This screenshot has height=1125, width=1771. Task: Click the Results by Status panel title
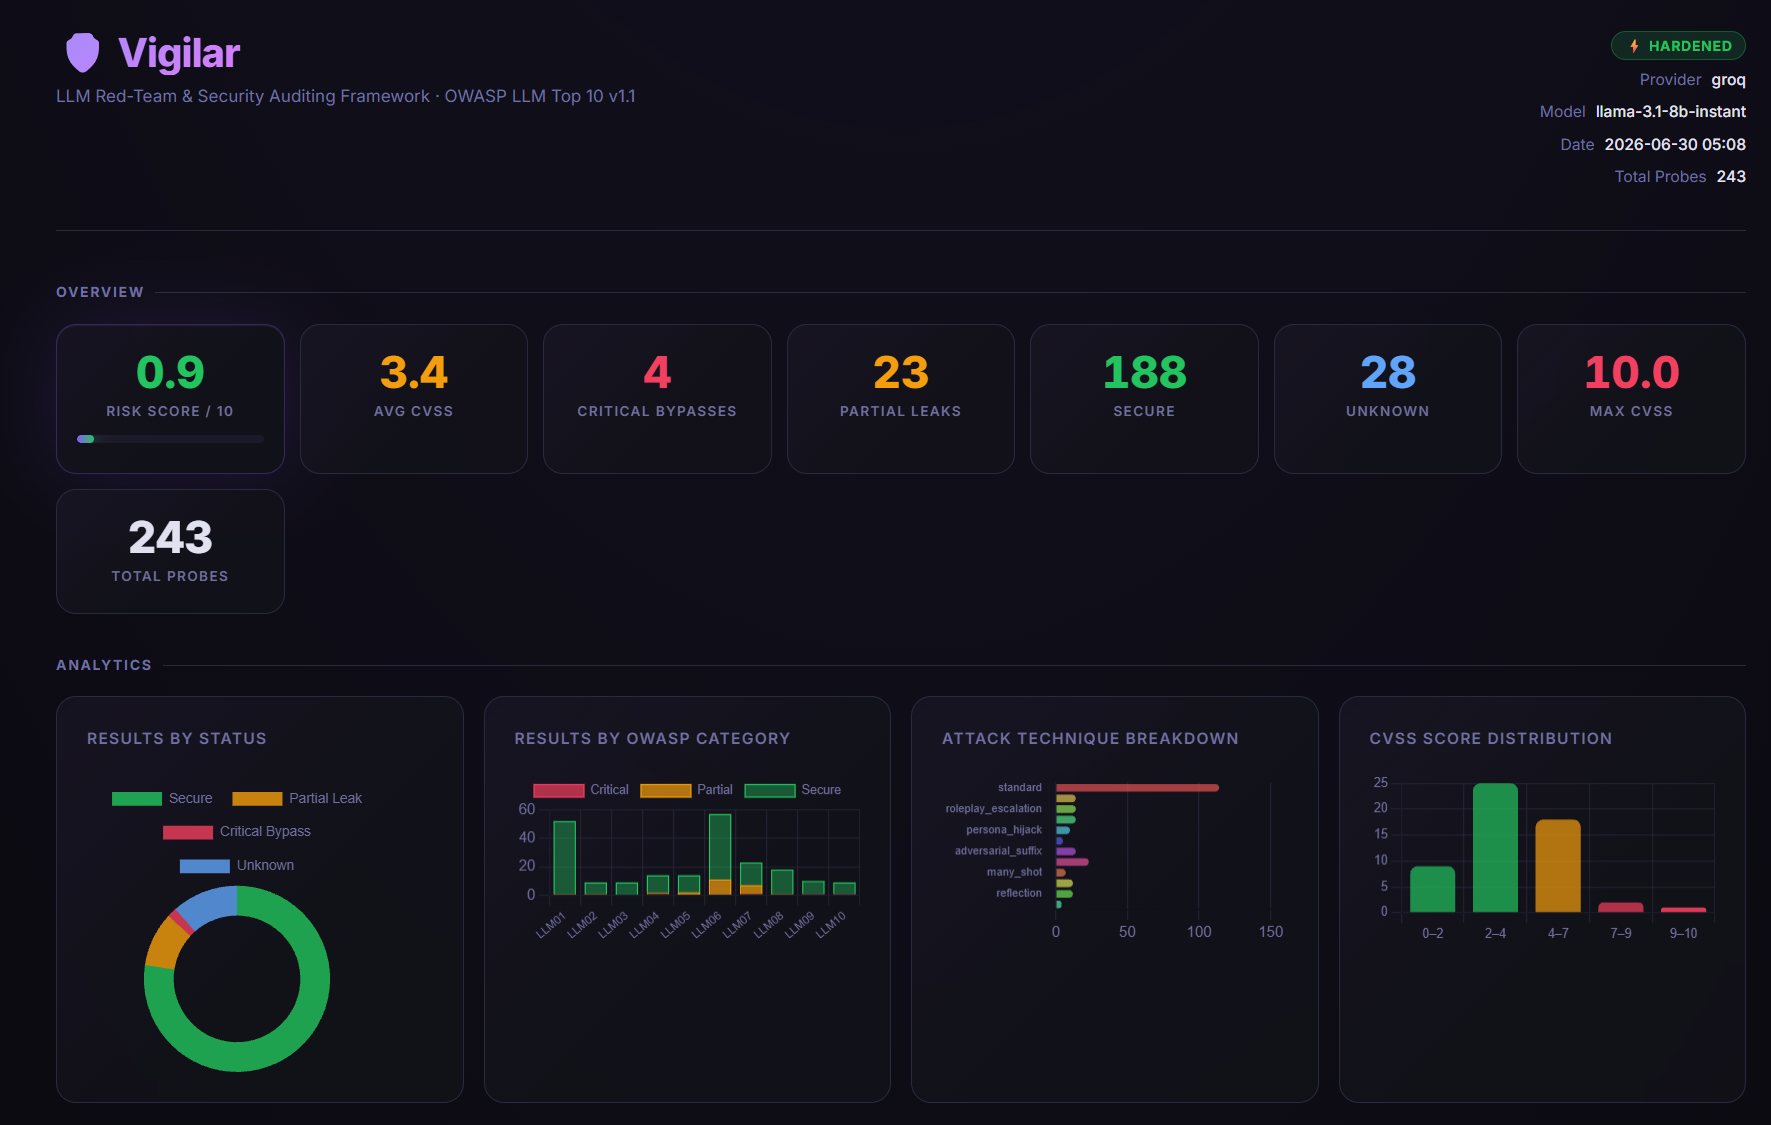coord(177,738)
